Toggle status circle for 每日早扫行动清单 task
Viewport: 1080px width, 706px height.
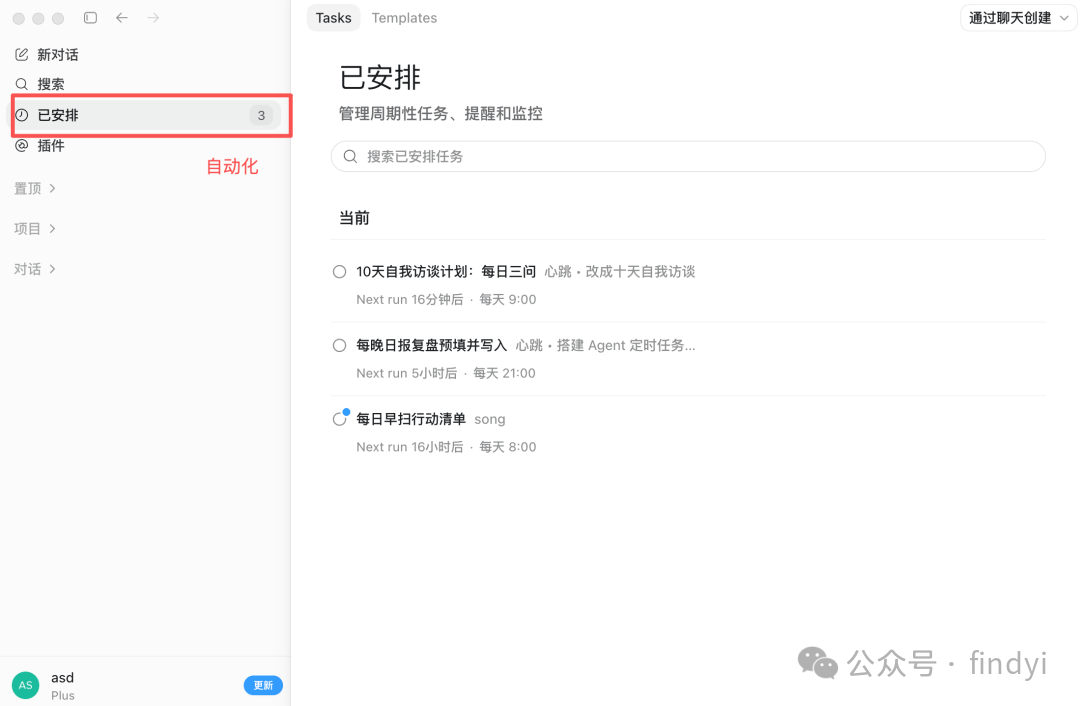(x=340, y=419)
